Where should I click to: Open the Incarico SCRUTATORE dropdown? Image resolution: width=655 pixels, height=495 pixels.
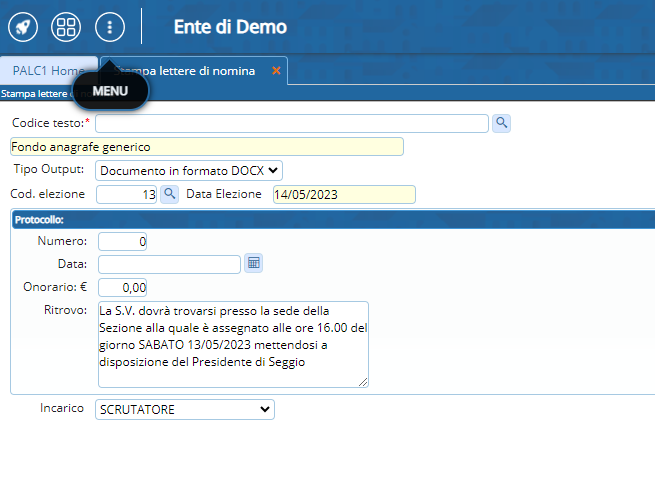(185, 409)
